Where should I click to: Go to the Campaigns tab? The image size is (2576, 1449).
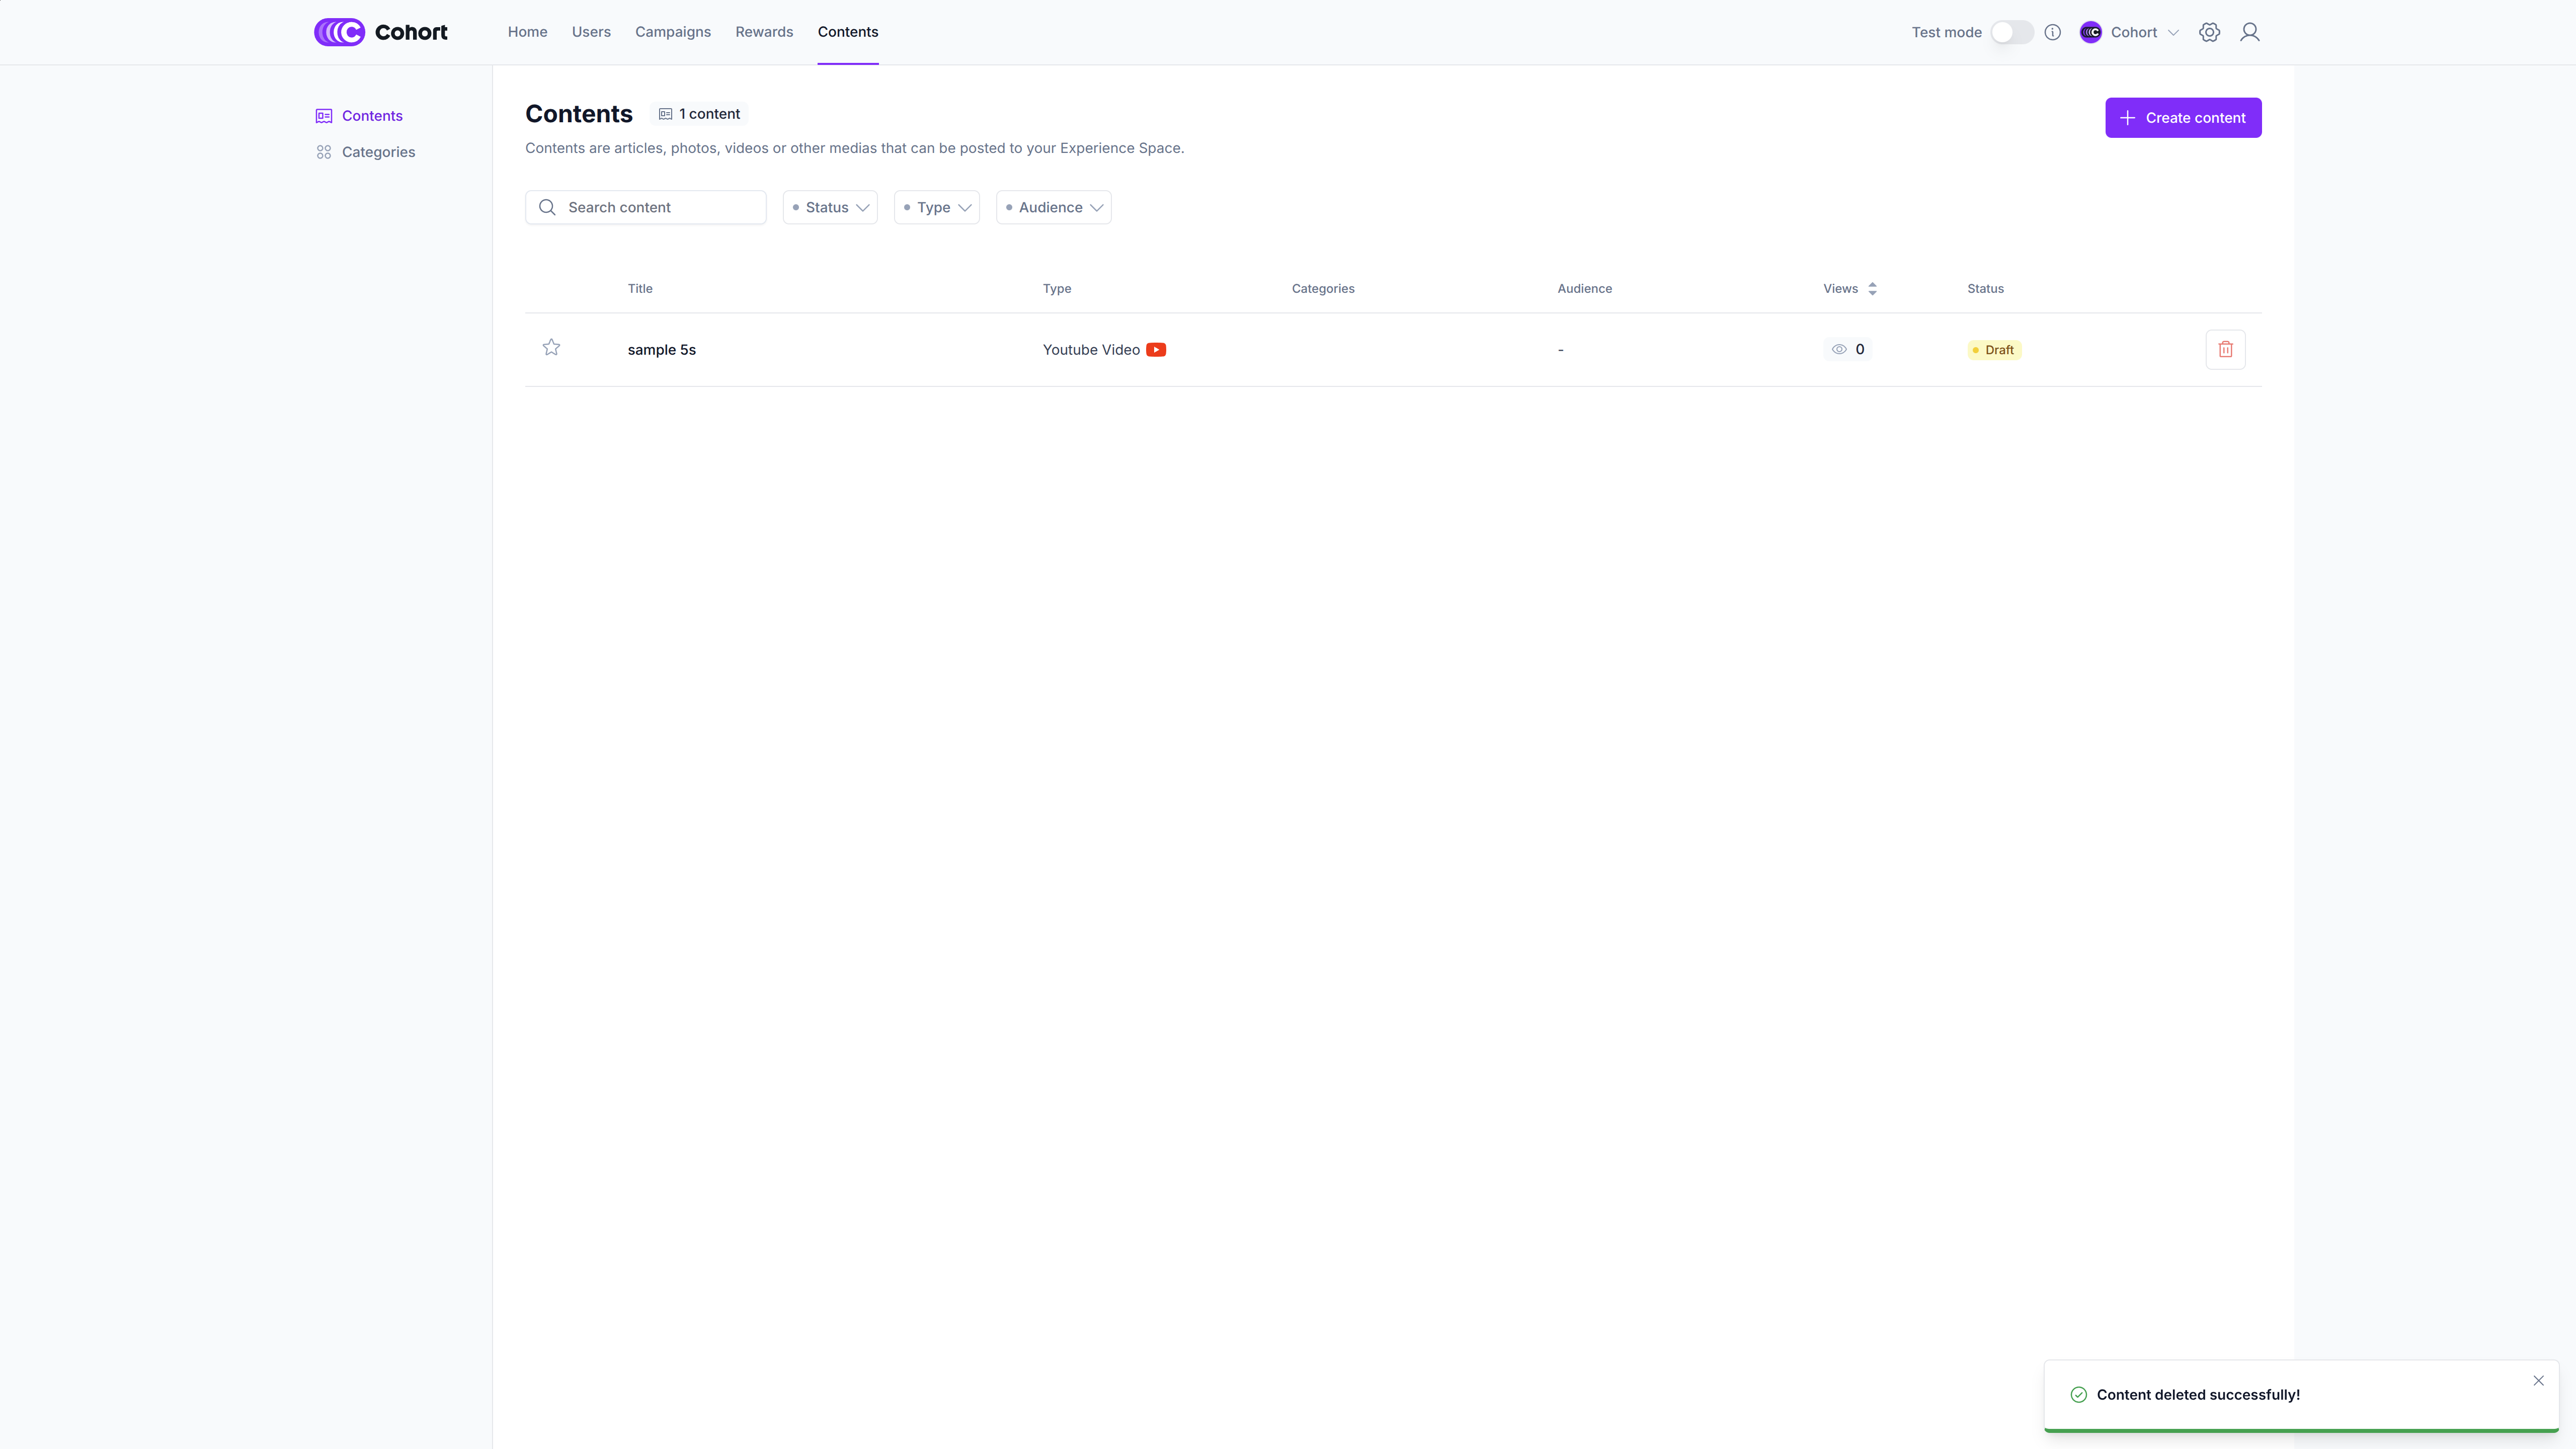672,32
